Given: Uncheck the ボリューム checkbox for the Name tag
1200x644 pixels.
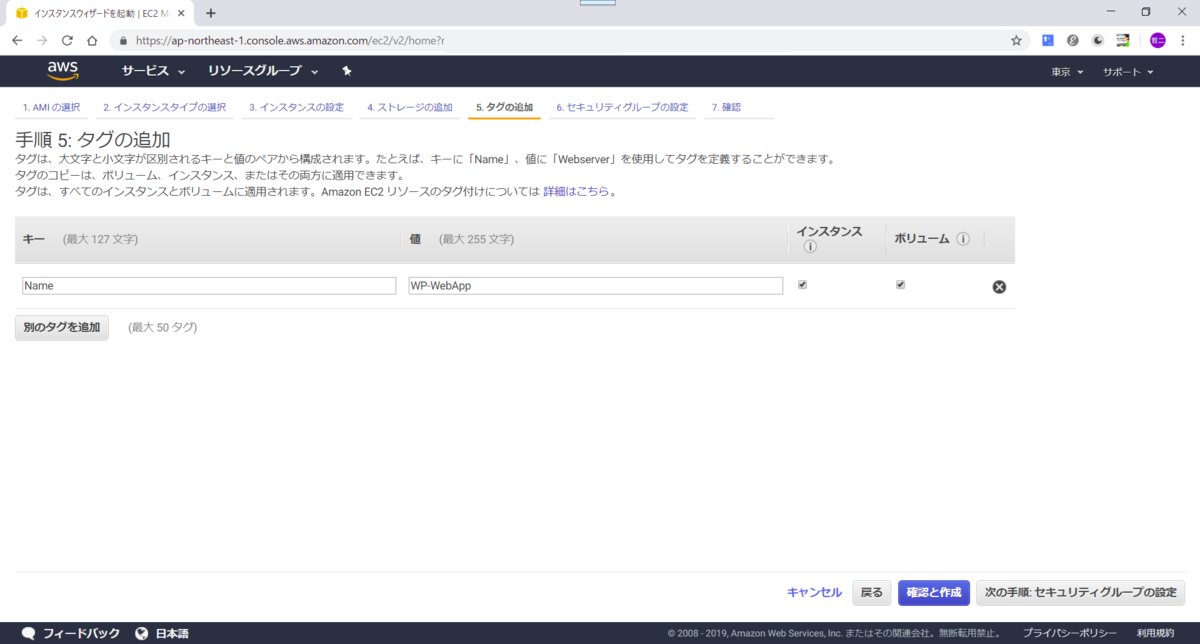Looking at the screenshot, I should tap(900, 284).
